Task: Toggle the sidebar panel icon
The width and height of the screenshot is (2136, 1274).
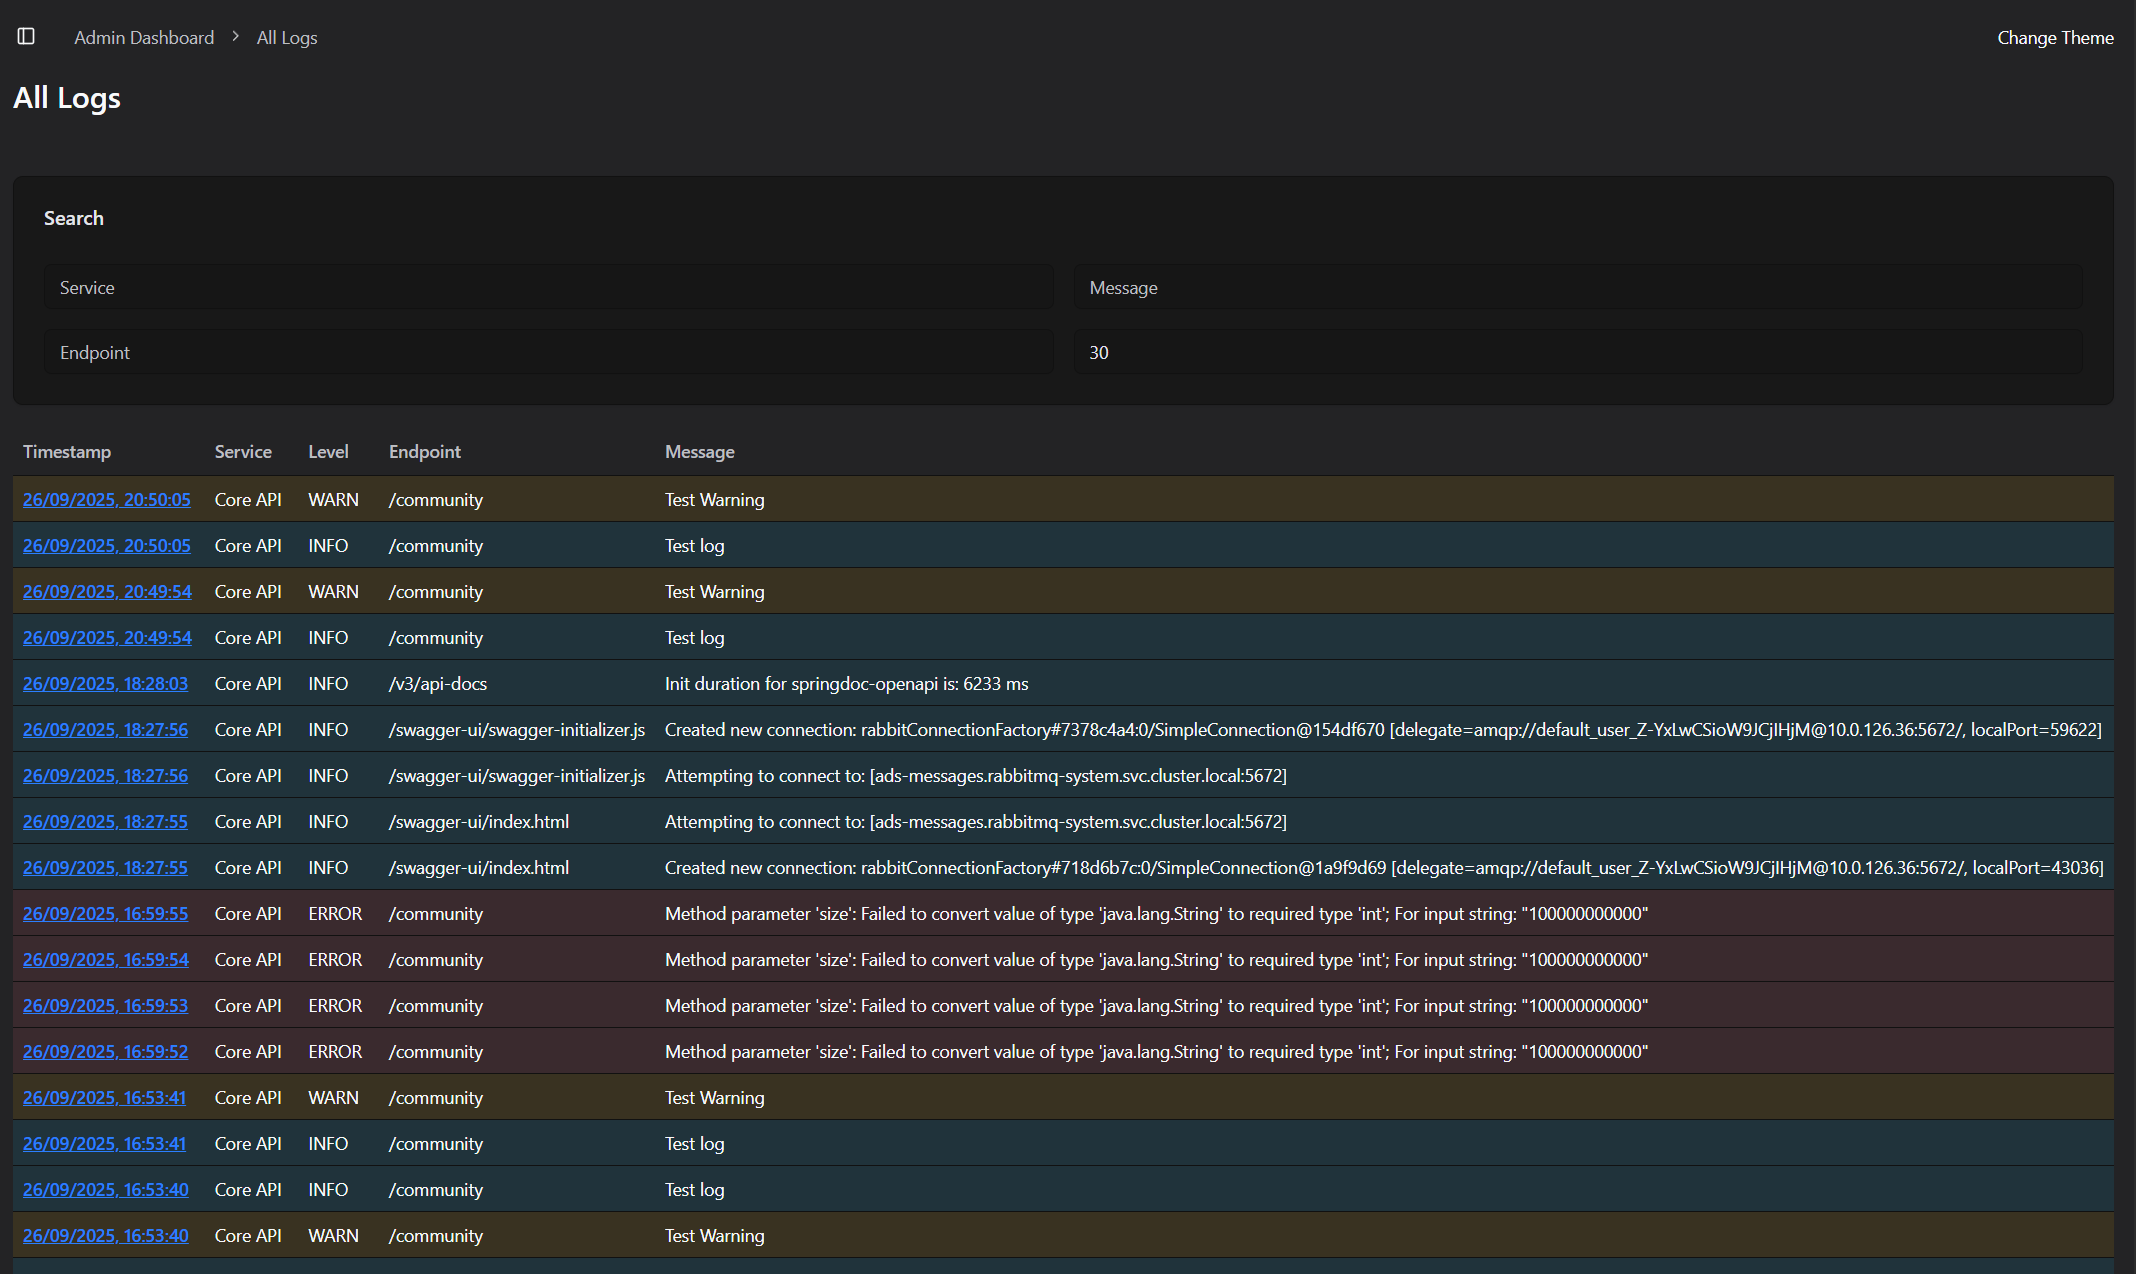Action: 26,37
